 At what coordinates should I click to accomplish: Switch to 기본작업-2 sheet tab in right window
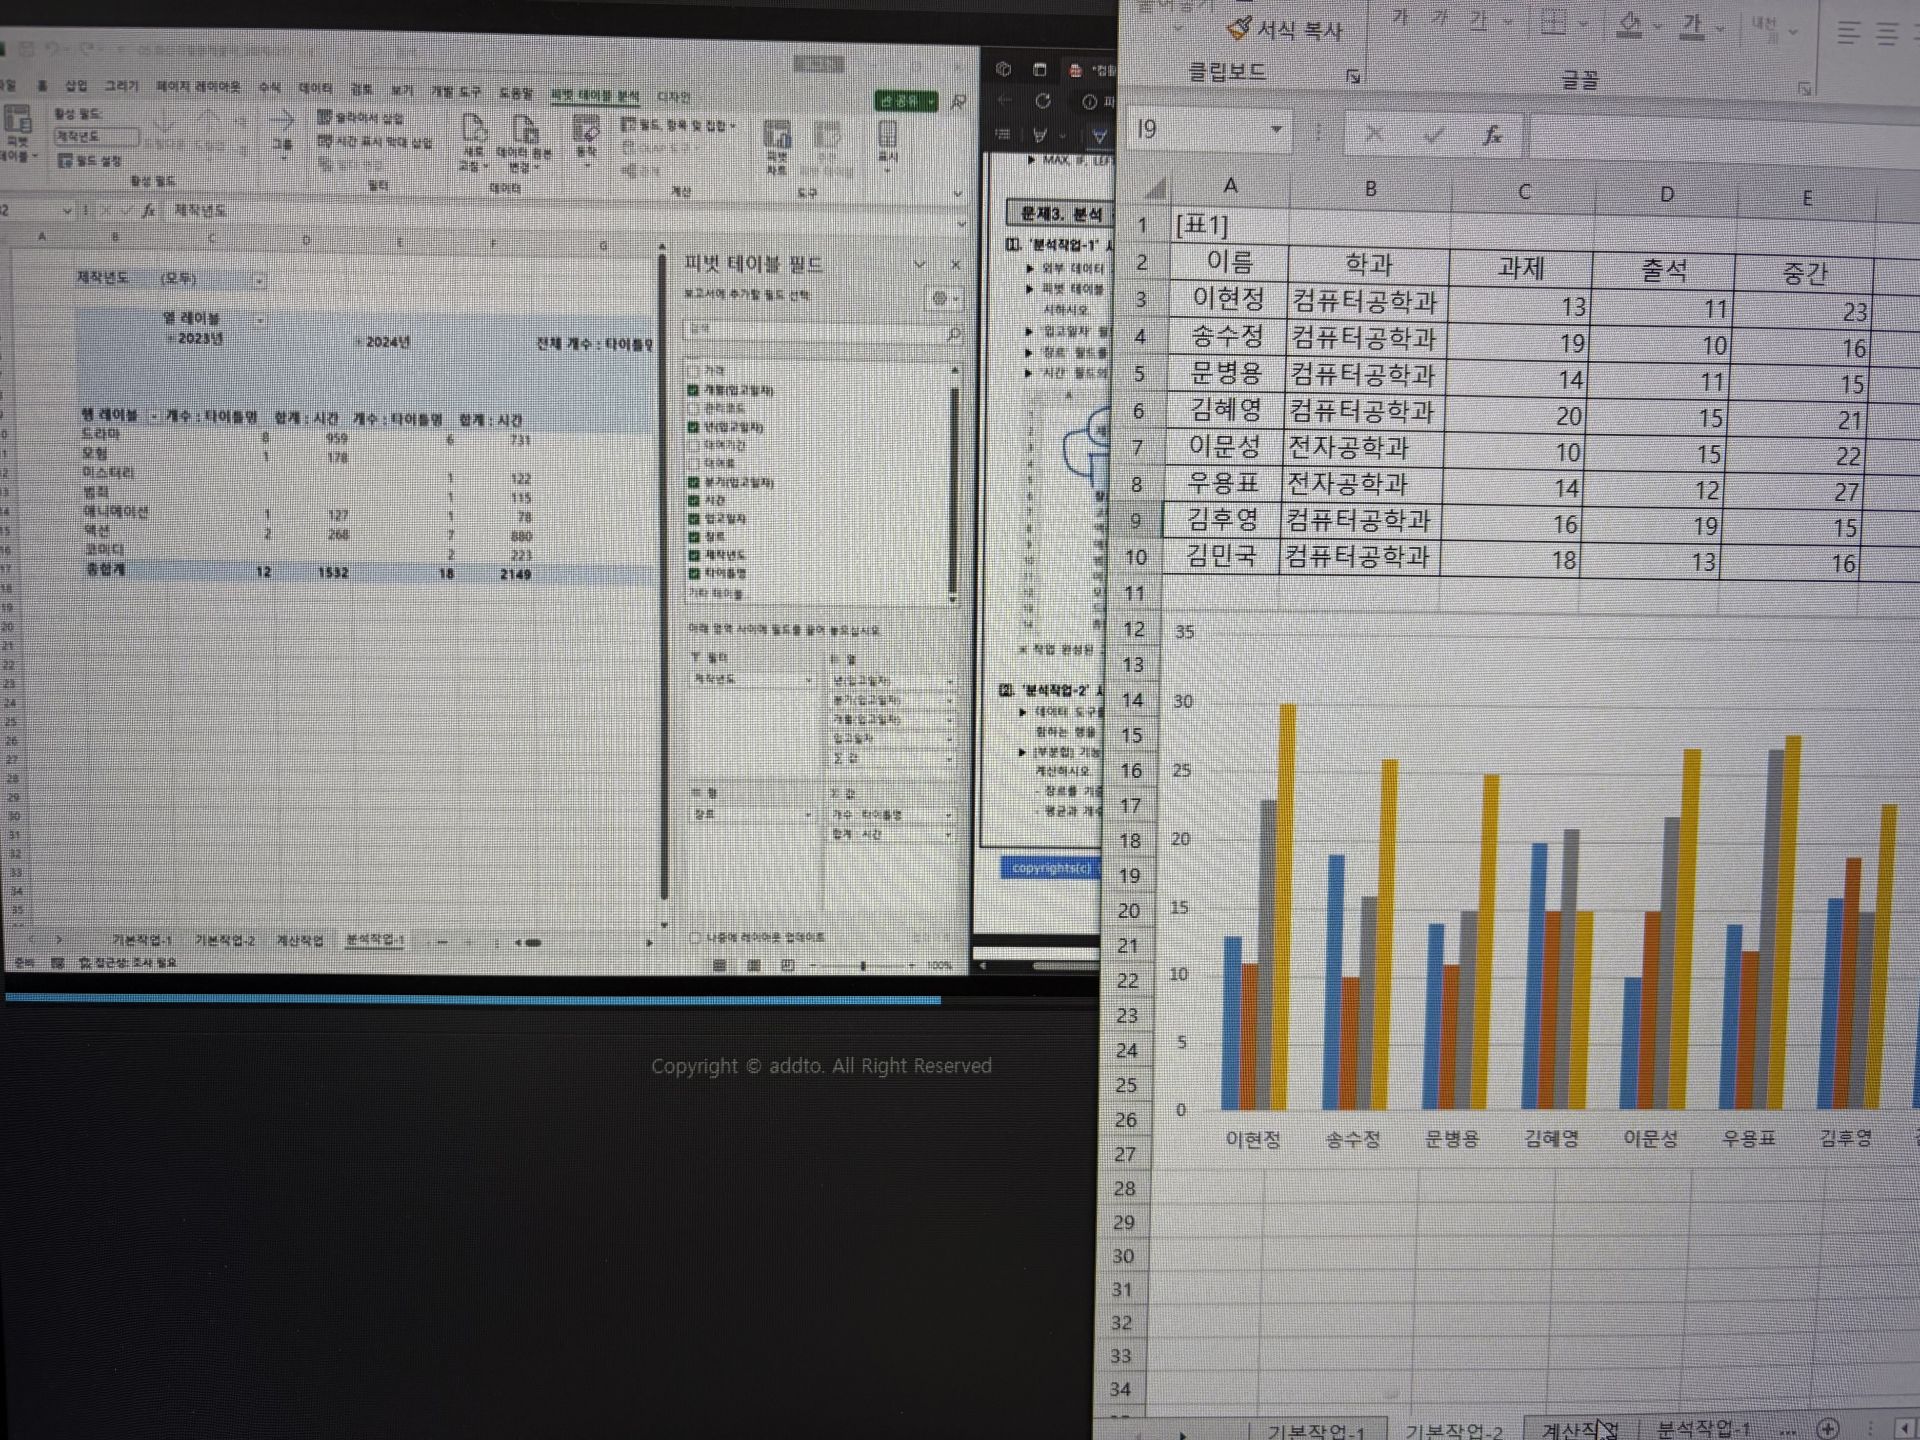point(1454,1430)
